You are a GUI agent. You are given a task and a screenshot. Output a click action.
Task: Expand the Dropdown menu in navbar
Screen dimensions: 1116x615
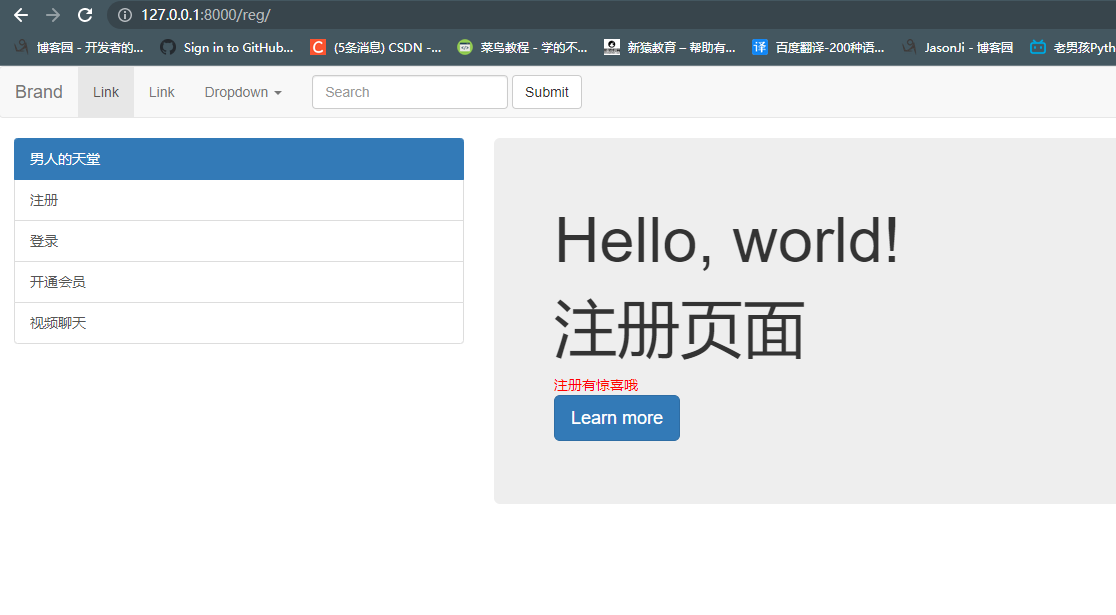tap(243, 92)
